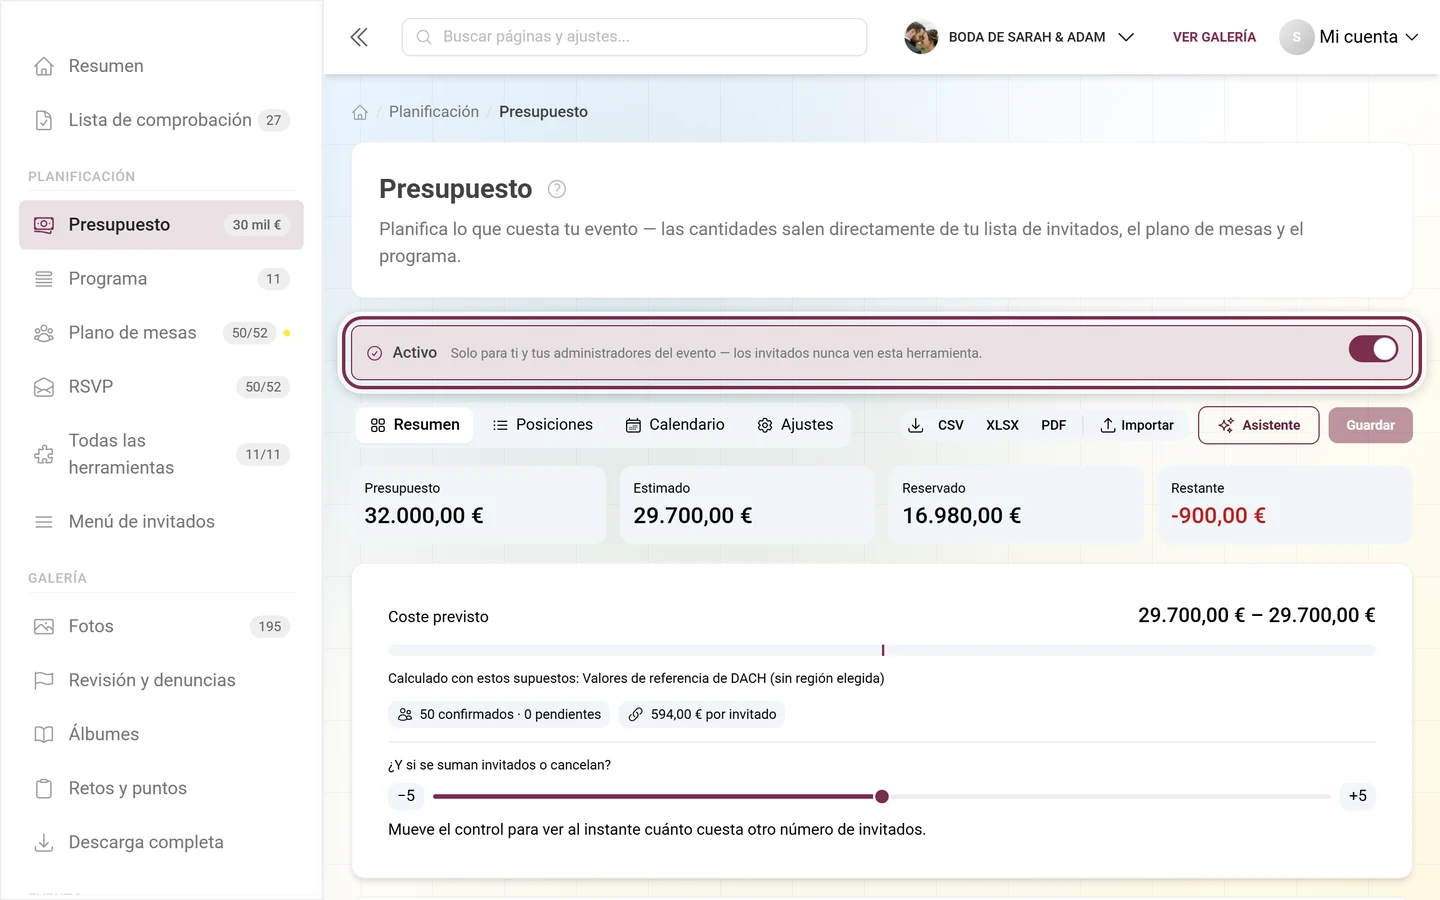Open the Asistente button
Viewport: 1440px width, 900px height.
click(x=1259, y=425)
